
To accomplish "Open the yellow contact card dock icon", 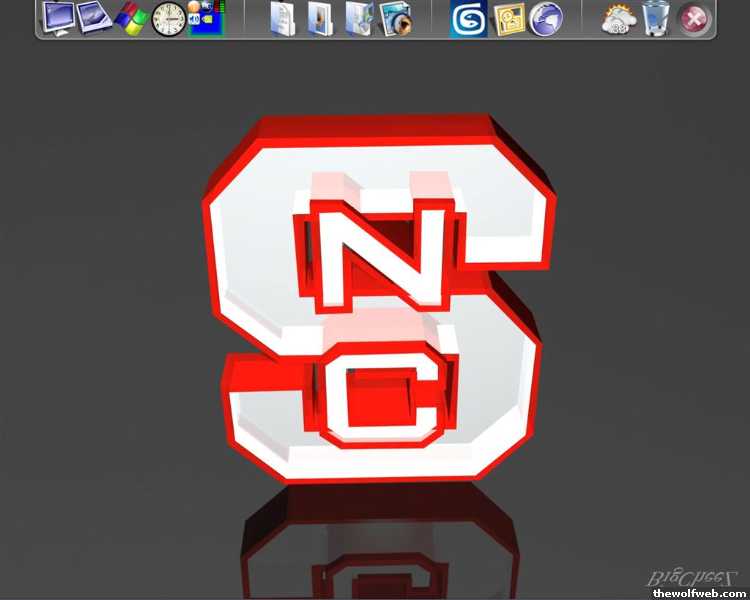I will point(509,19).
